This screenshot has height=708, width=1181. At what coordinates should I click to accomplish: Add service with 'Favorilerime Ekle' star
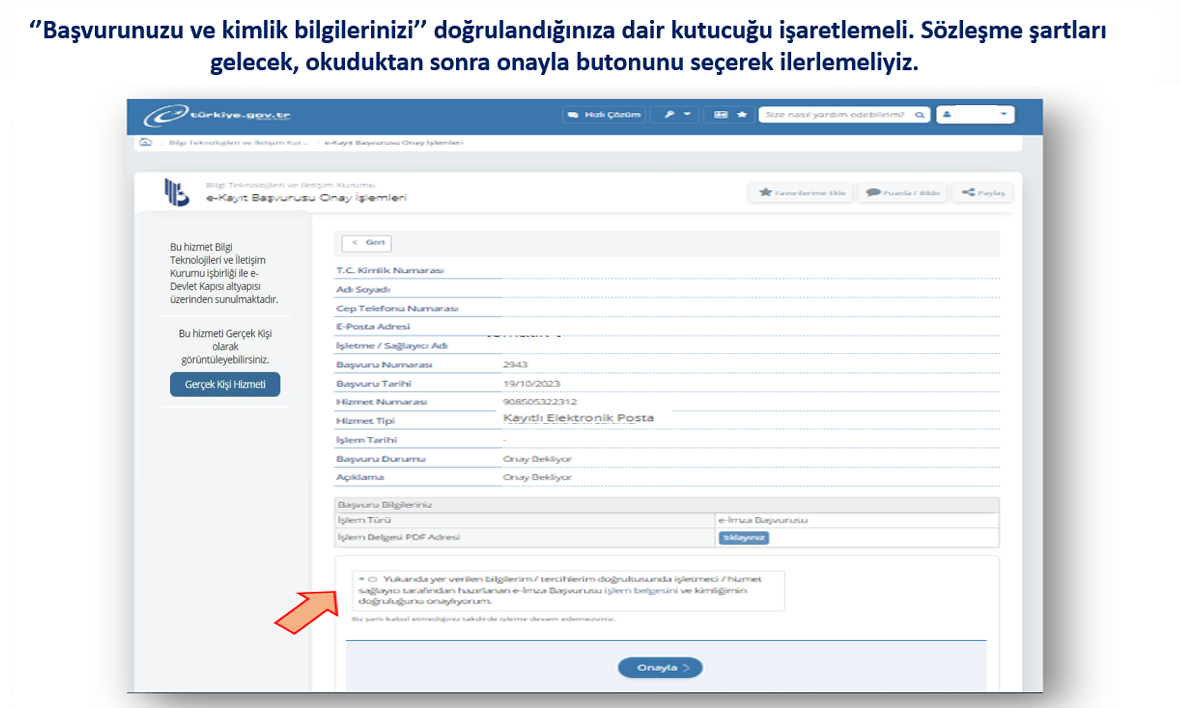[802, 193]
